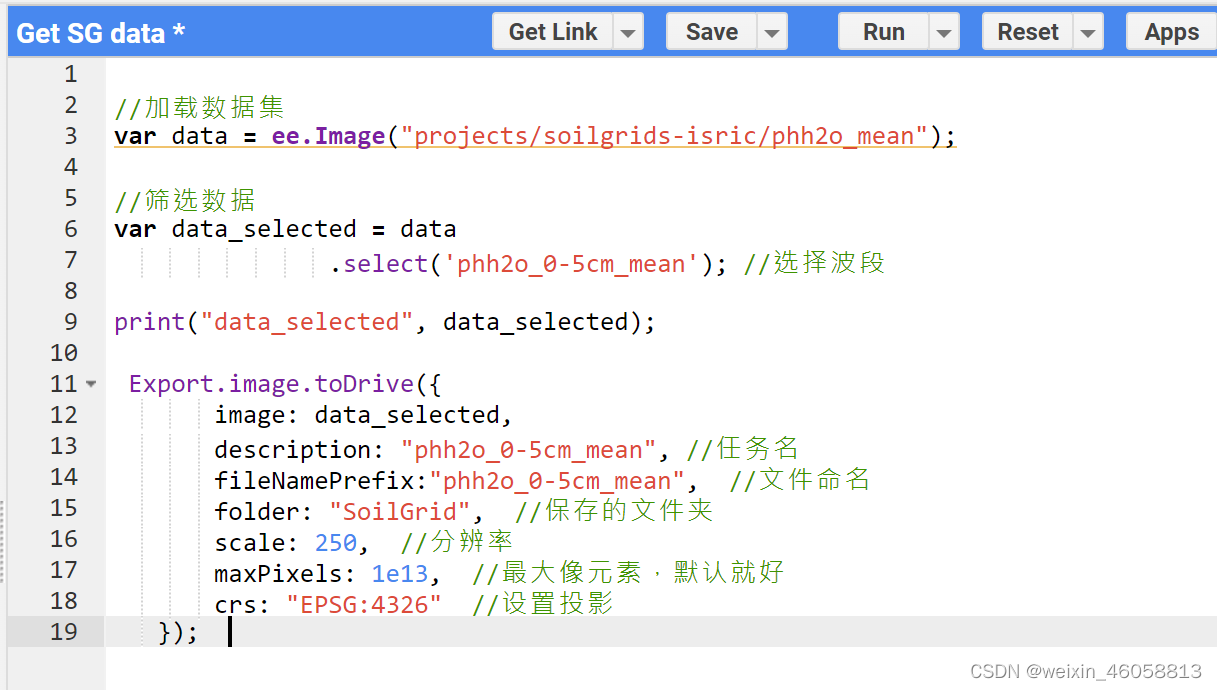Click the ee.Image call on line 3

pos(329,135)
